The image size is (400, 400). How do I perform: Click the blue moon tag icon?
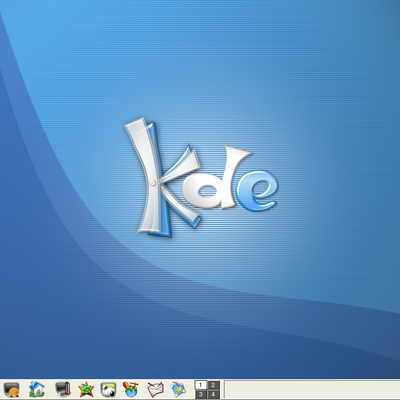click(x=179, y=389)
